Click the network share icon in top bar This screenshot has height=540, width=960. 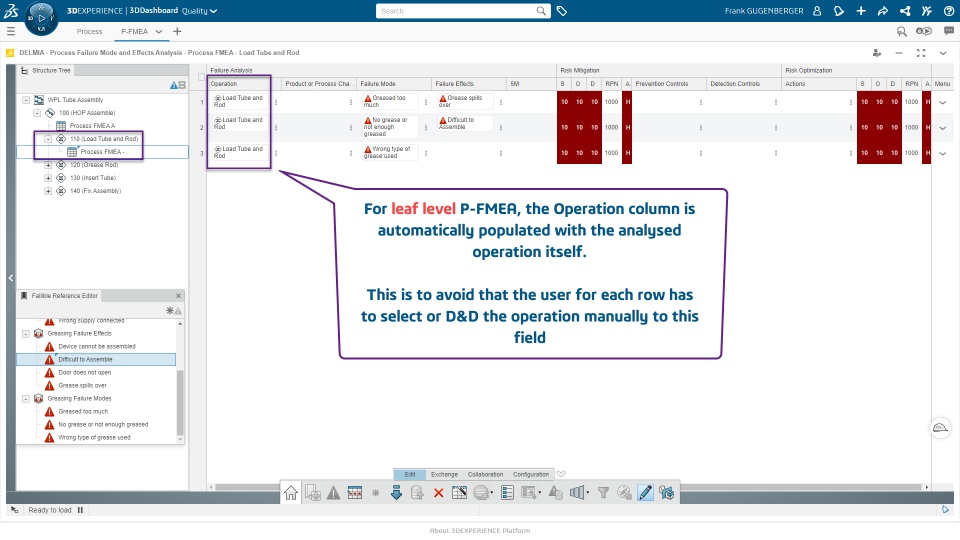(905, 11)
